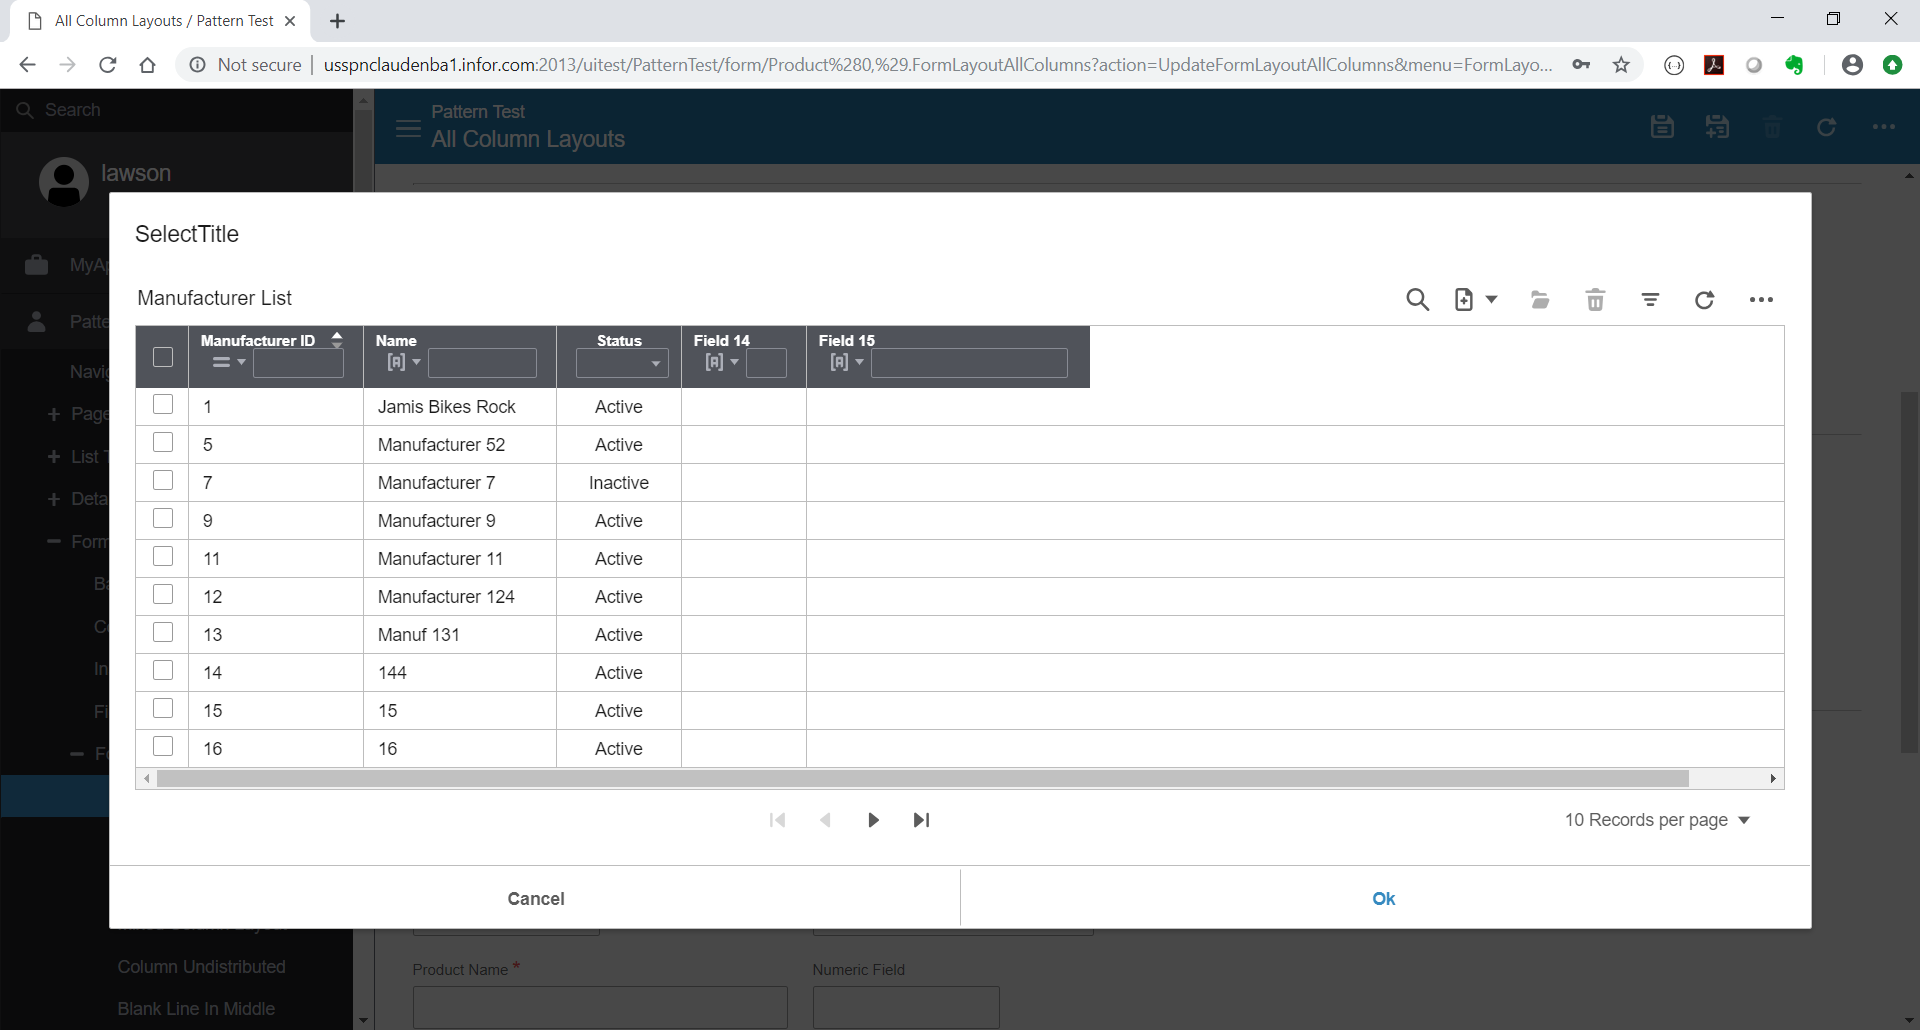Change the 10 Records per page setting
The width and height of the screenshot is (1920, 1030).
(x=1657, y=820)
